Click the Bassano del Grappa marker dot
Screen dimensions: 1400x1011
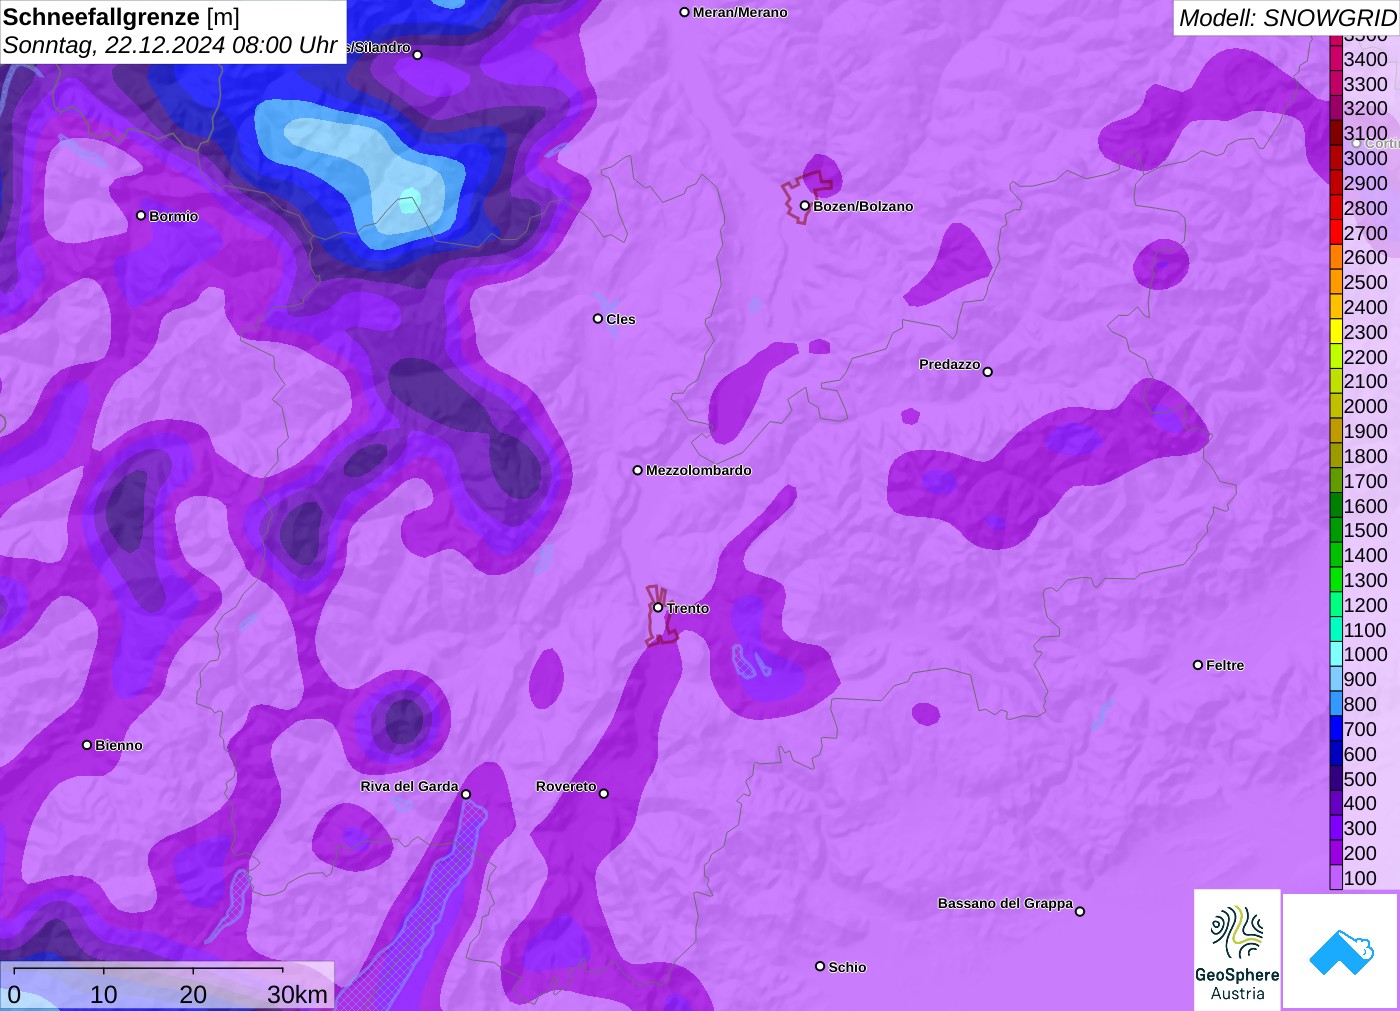click(x=1079, y=910)
